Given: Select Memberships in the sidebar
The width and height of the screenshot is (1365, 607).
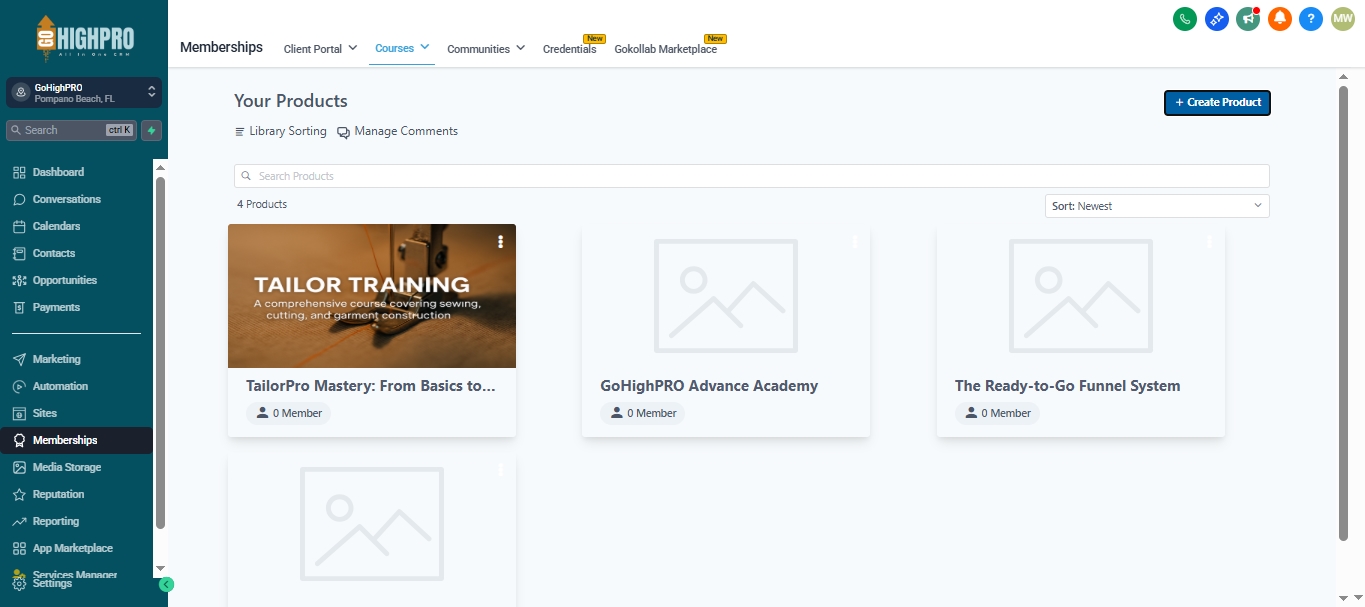Looking at the screenshot, I should click(78, 440).
